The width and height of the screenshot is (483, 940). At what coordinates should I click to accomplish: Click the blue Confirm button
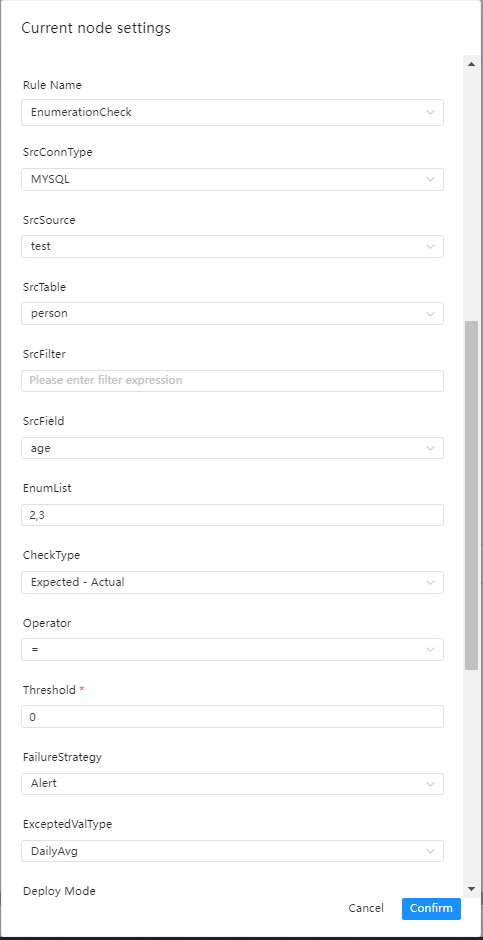pos(431,908)
